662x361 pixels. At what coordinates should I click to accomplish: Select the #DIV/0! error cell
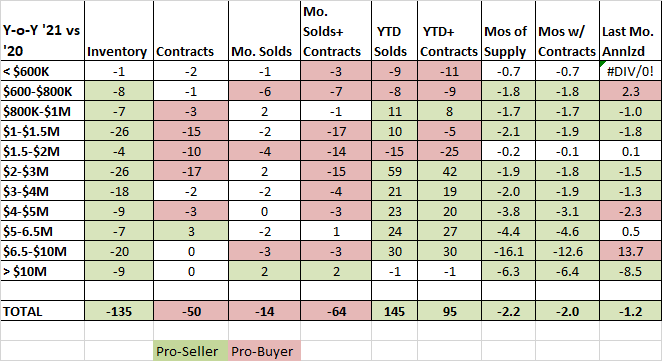630,71
